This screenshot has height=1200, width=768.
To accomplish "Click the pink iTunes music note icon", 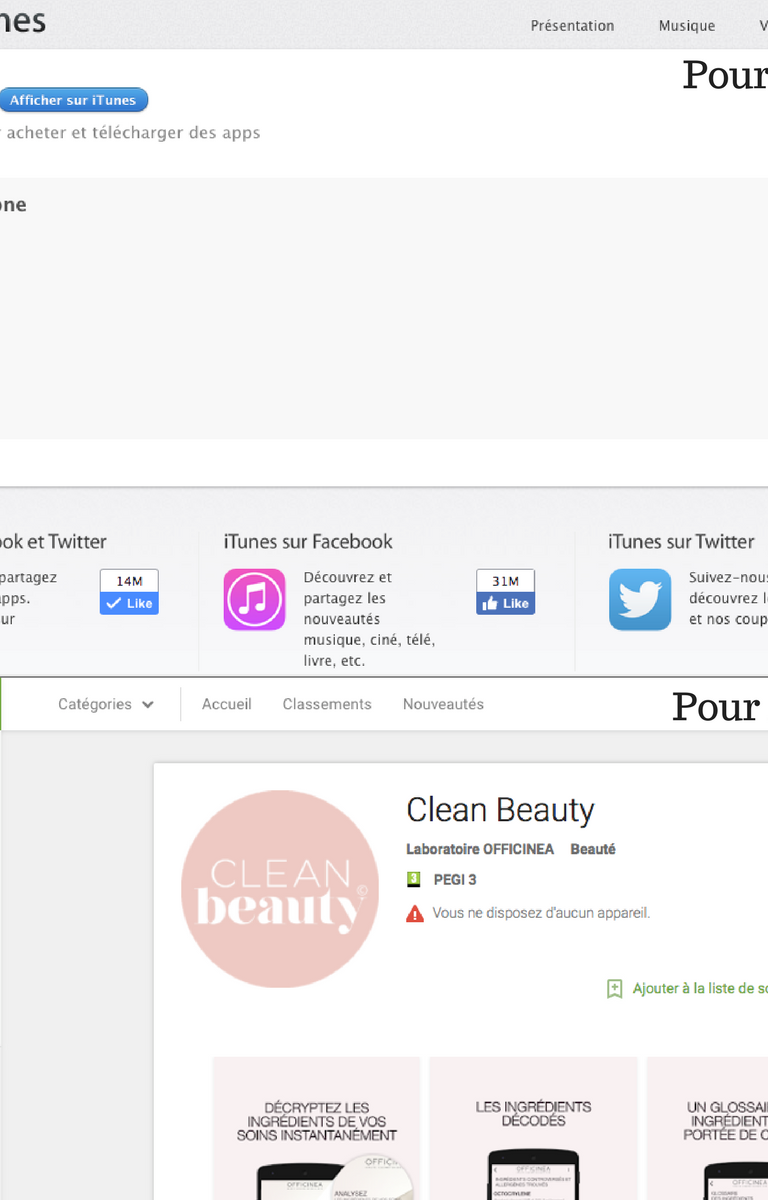I will [x=254, y=599].
